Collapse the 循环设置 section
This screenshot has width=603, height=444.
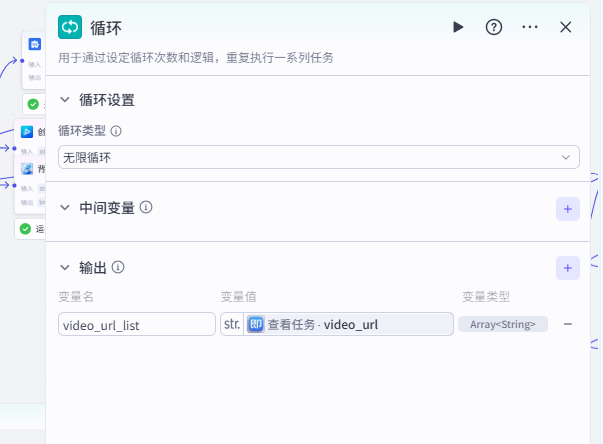point(66,100)
